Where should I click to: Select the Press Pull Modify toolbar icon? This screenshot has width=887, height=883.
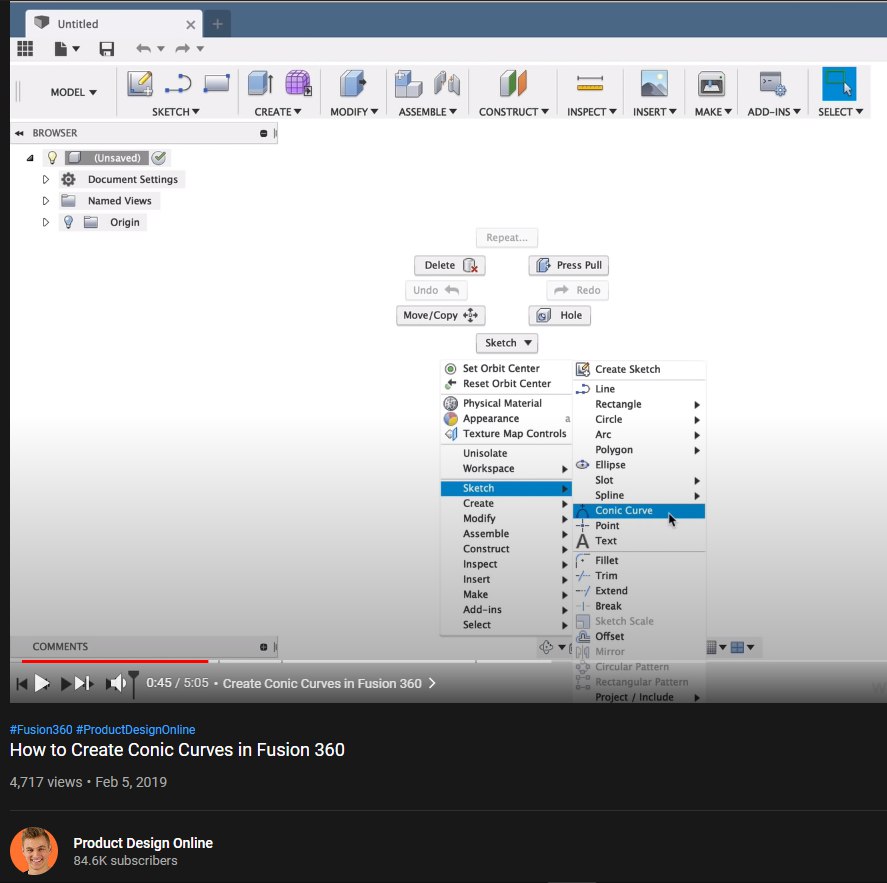[353, 83]
